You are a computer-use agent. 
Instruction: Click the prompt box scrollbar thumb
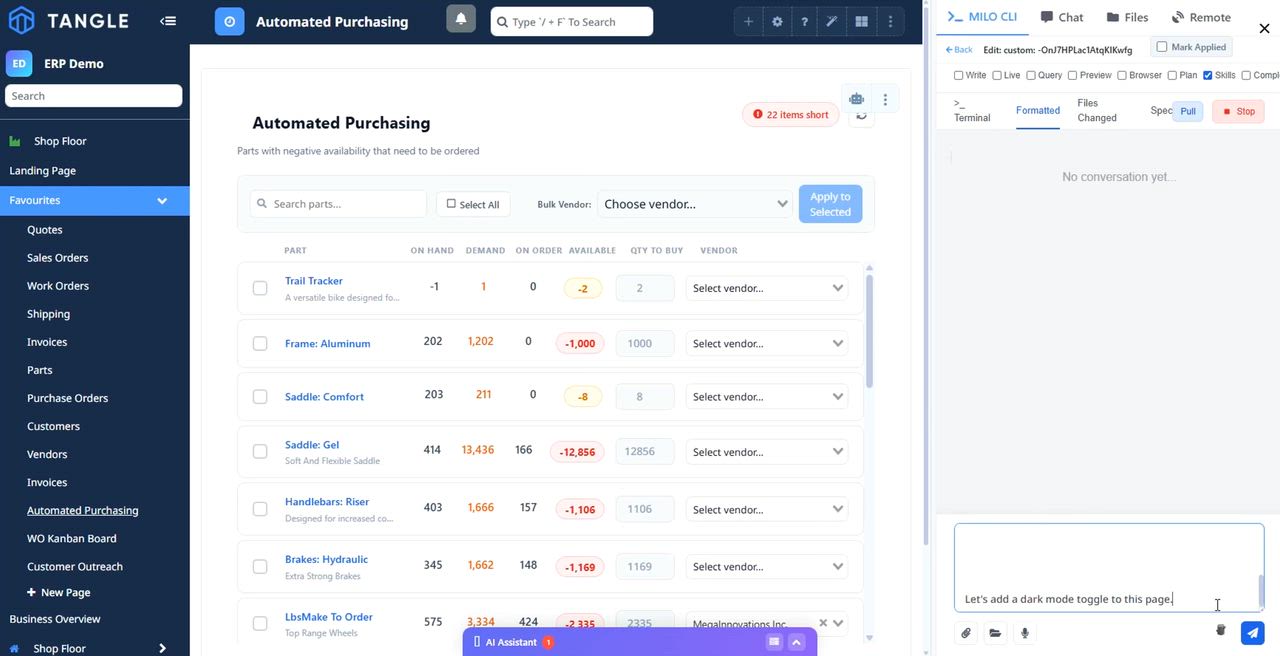click(x=1260, y=590)
